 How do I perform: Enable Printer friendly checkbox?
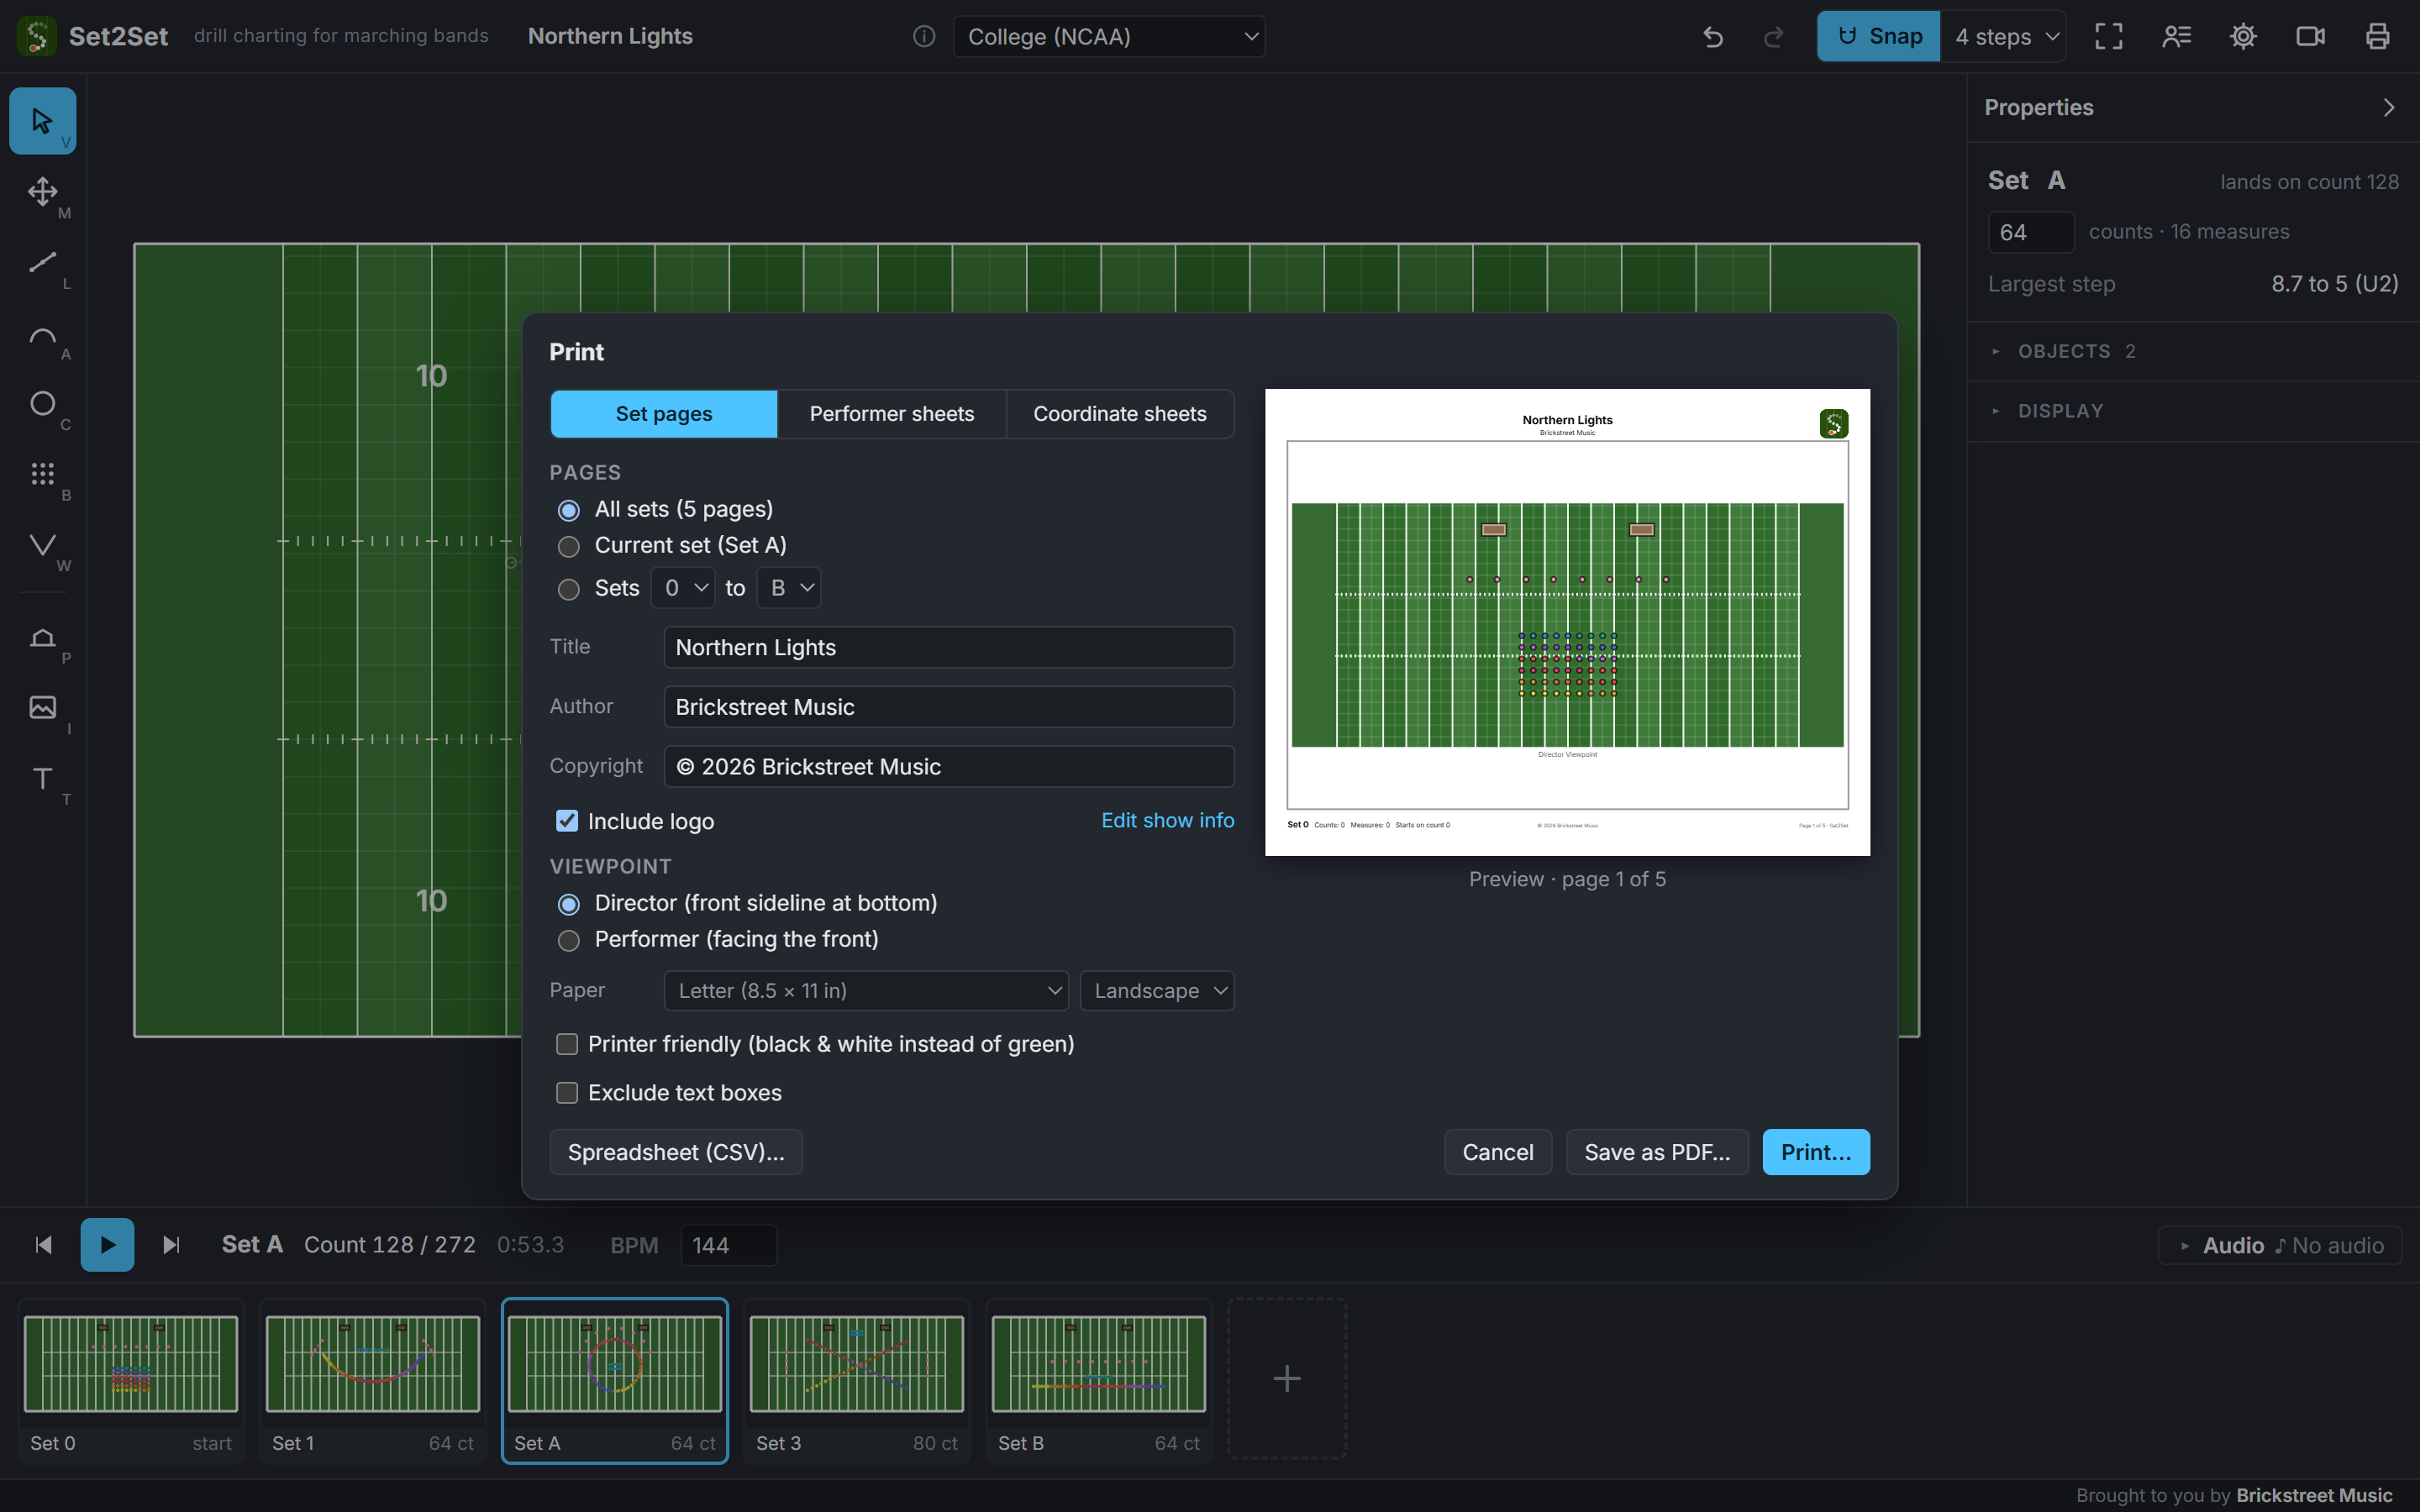coord(567,1044)
